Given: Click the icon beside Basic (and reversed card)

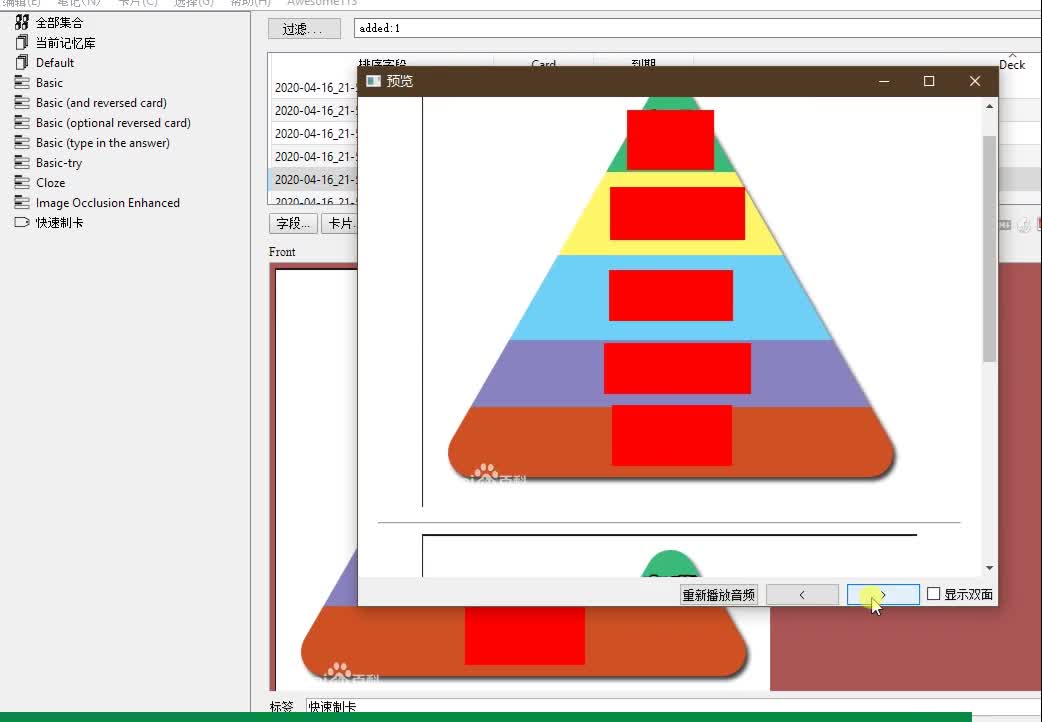Looking at the screenshot, I should 22,102.
